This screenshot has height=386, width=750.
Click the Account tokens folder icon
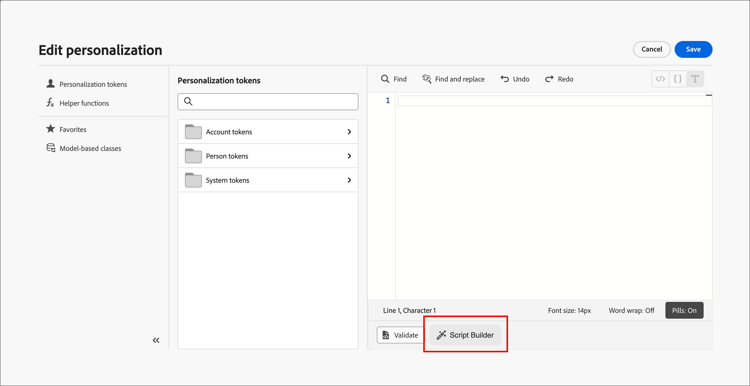193,132
